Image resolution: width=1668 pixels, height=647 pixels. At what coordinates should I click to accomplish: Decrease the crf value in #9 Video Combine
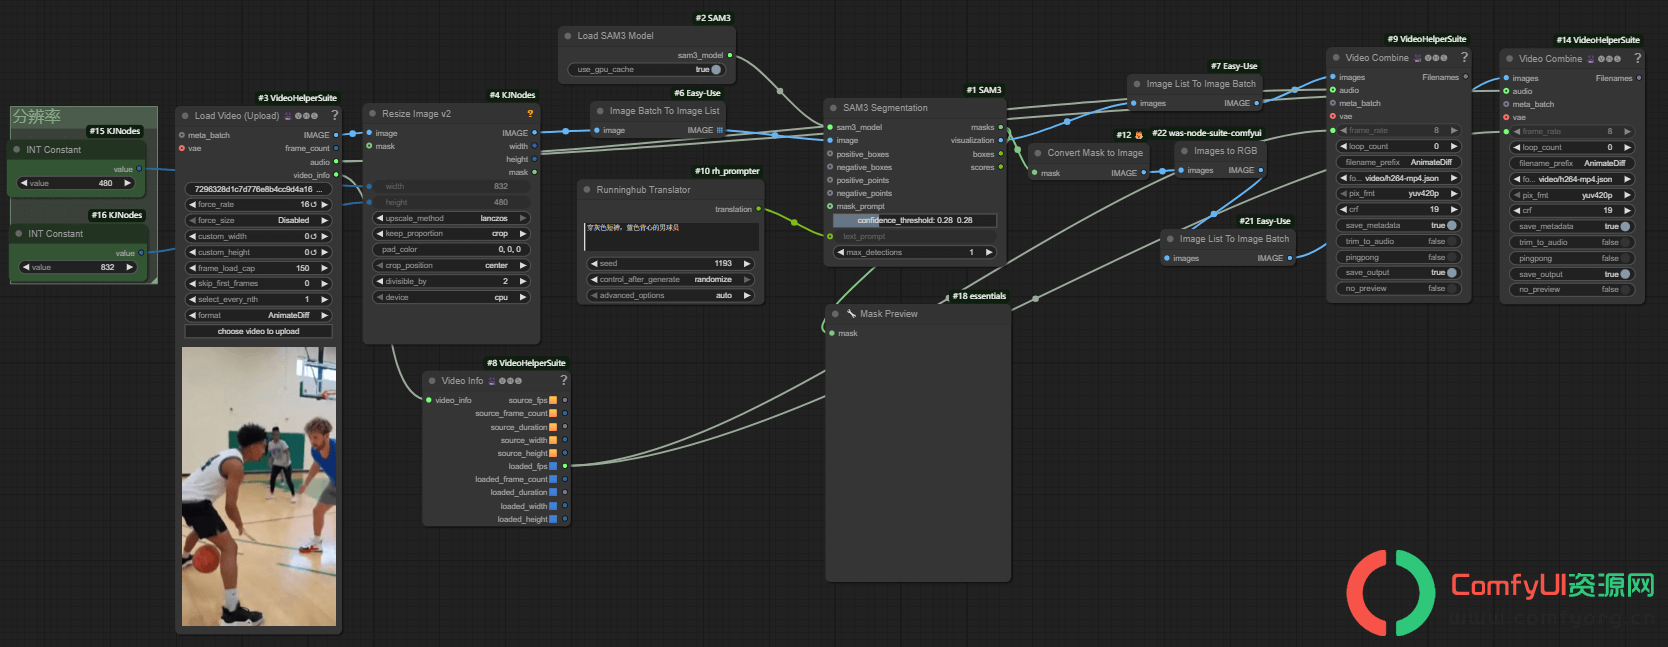click(1344, 210)
